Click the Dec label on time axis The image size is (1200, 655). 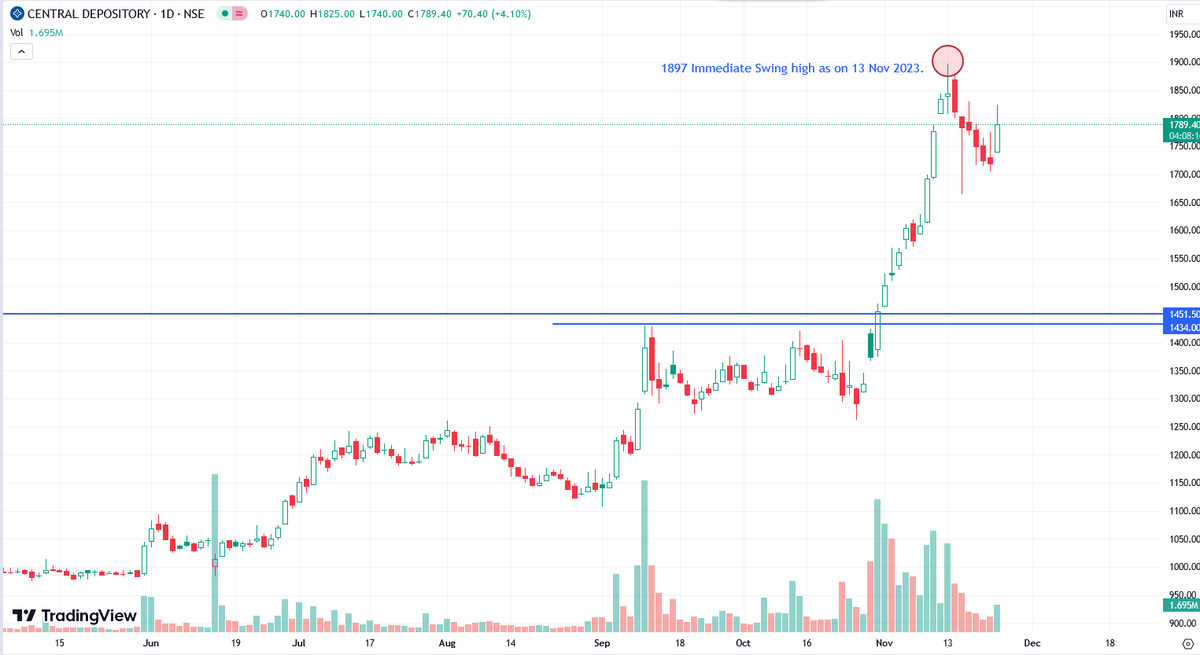tap(1033, 644)
